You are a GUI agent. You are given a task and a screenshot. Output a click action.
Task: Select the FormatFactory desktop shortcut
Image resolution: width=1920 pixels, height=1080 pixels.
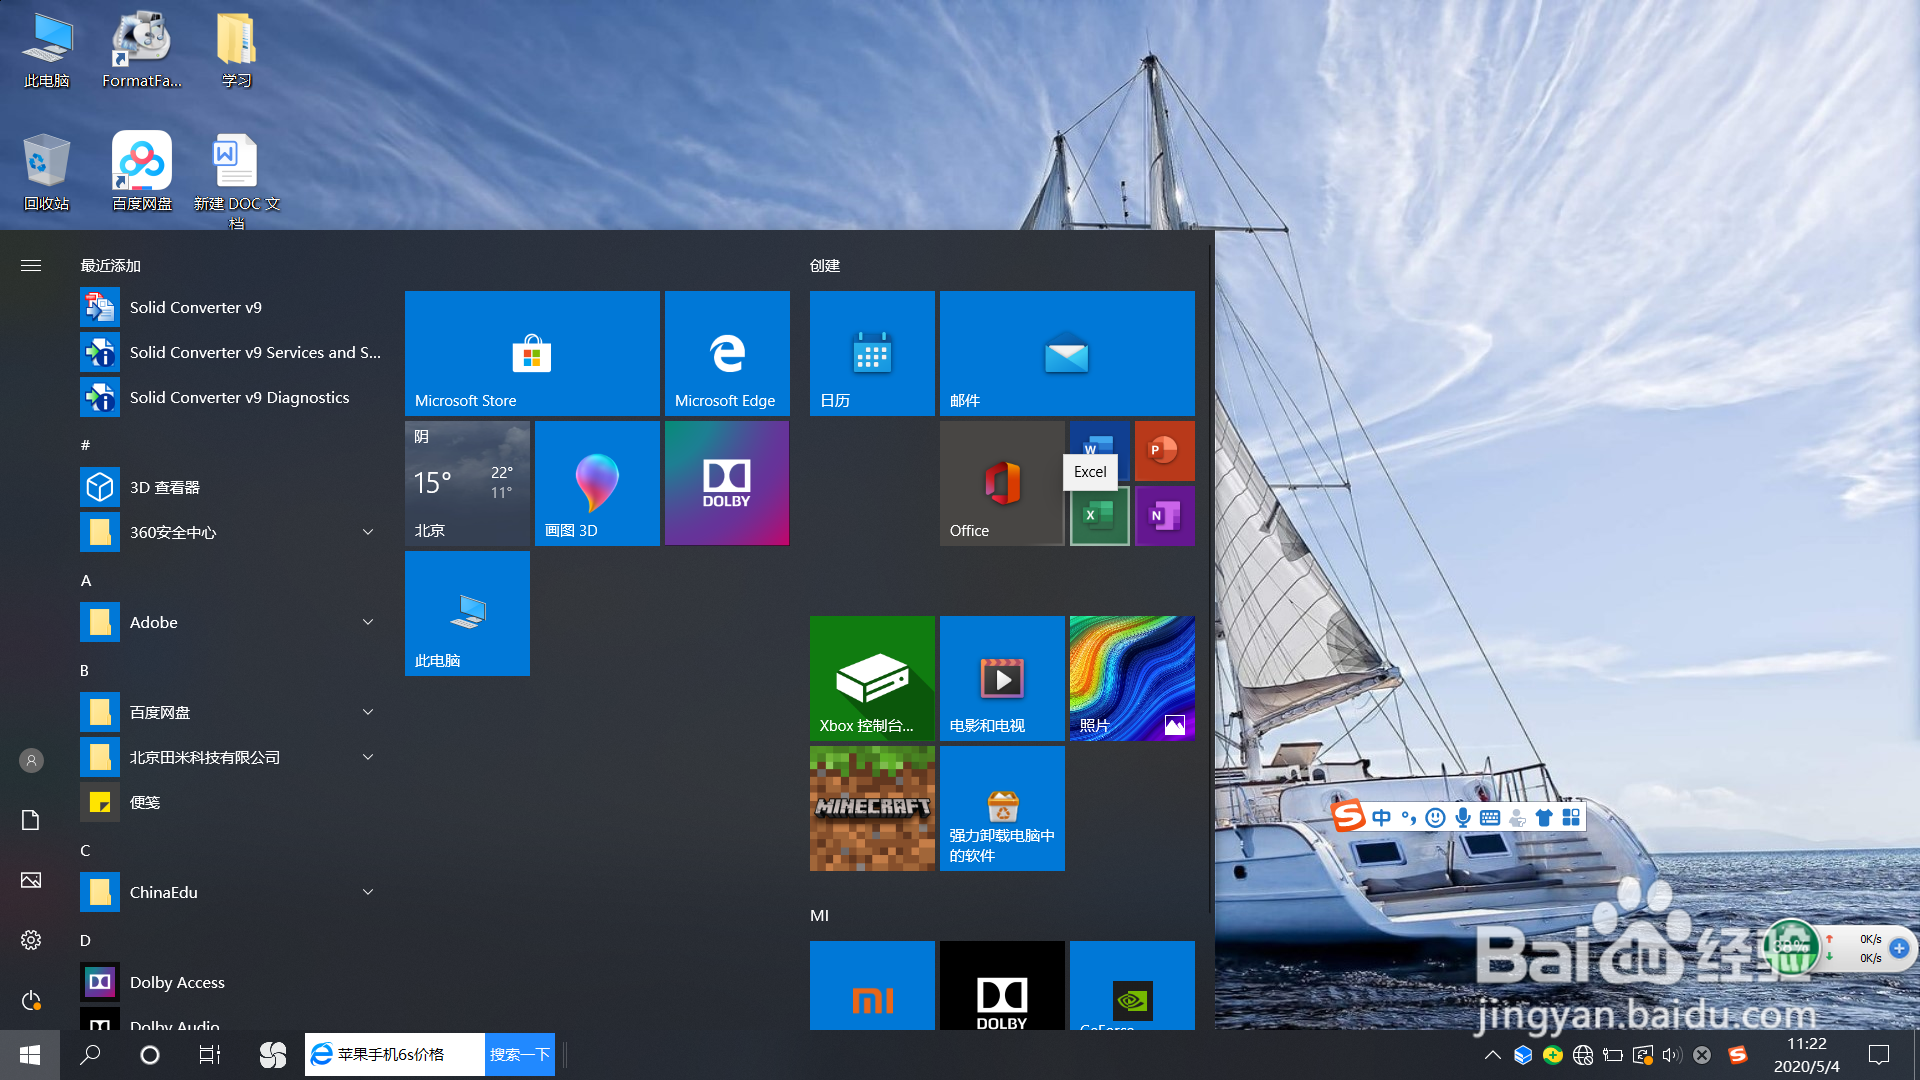142,50
